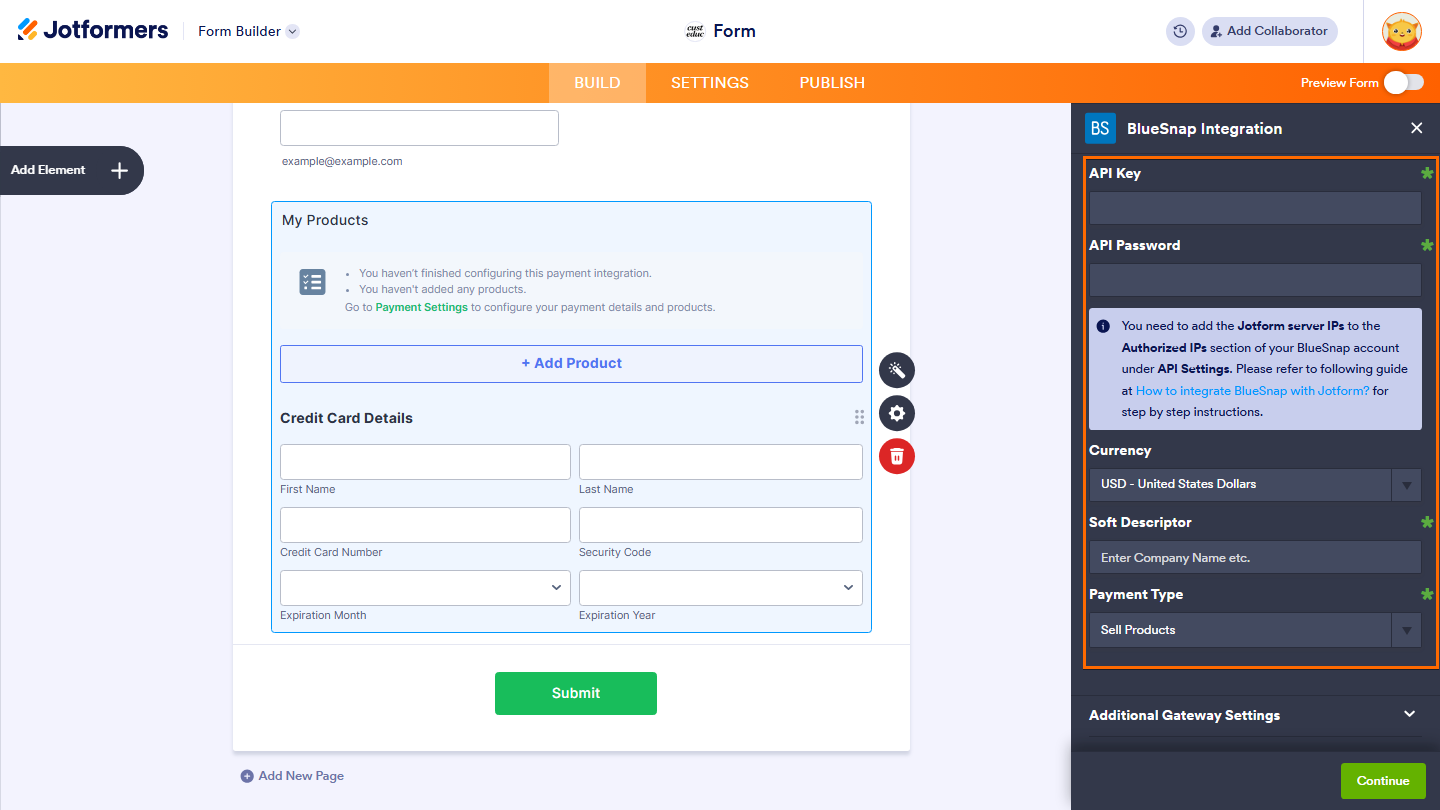Delete the payment element via trash icon
The image size is (1440, 810).
896,456
